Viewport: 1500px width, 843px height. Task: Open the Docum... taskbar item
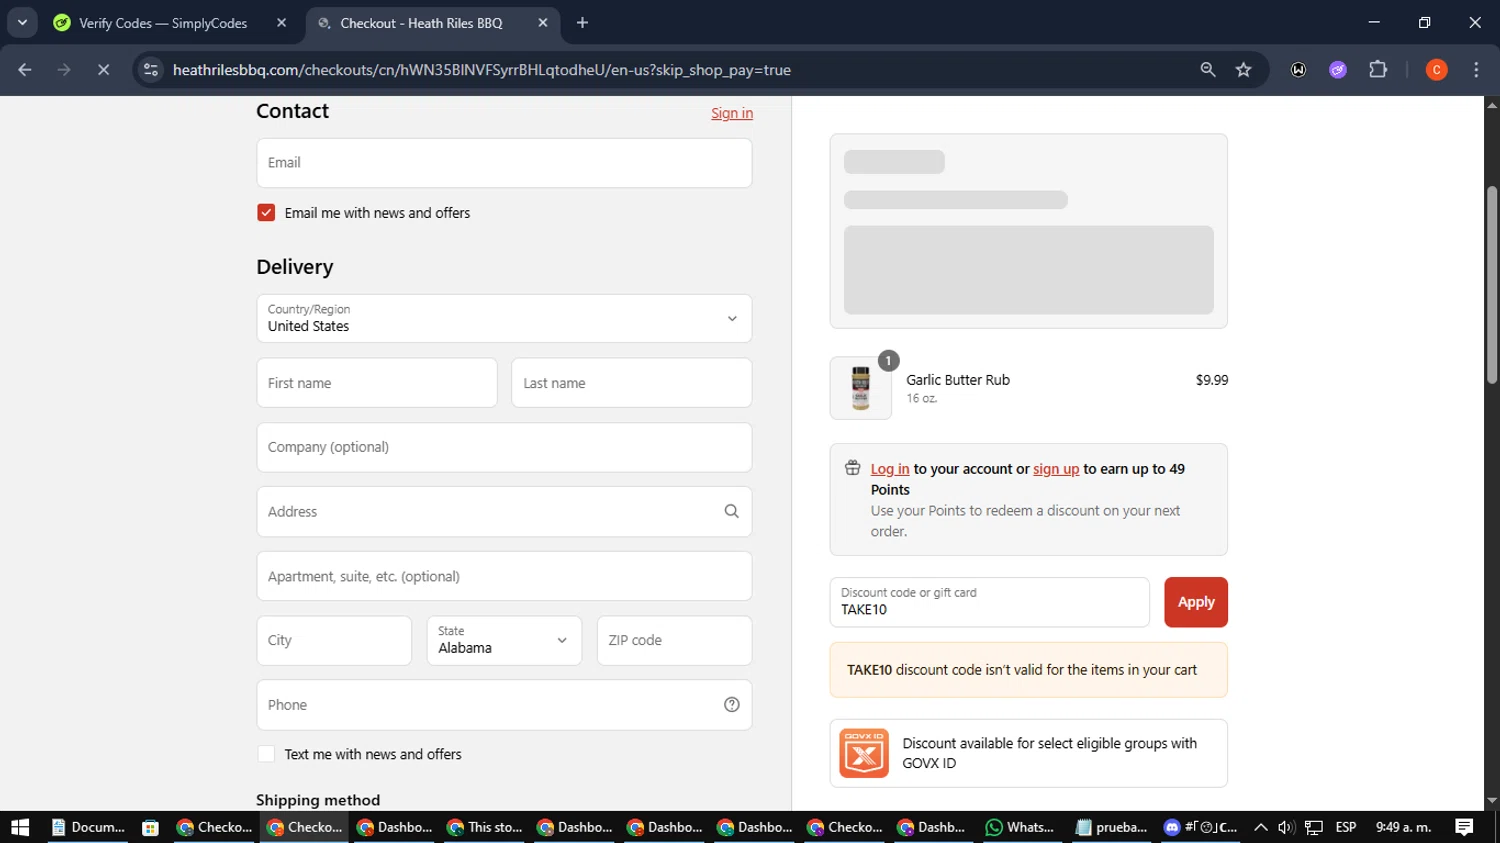(x=88, y=827)
